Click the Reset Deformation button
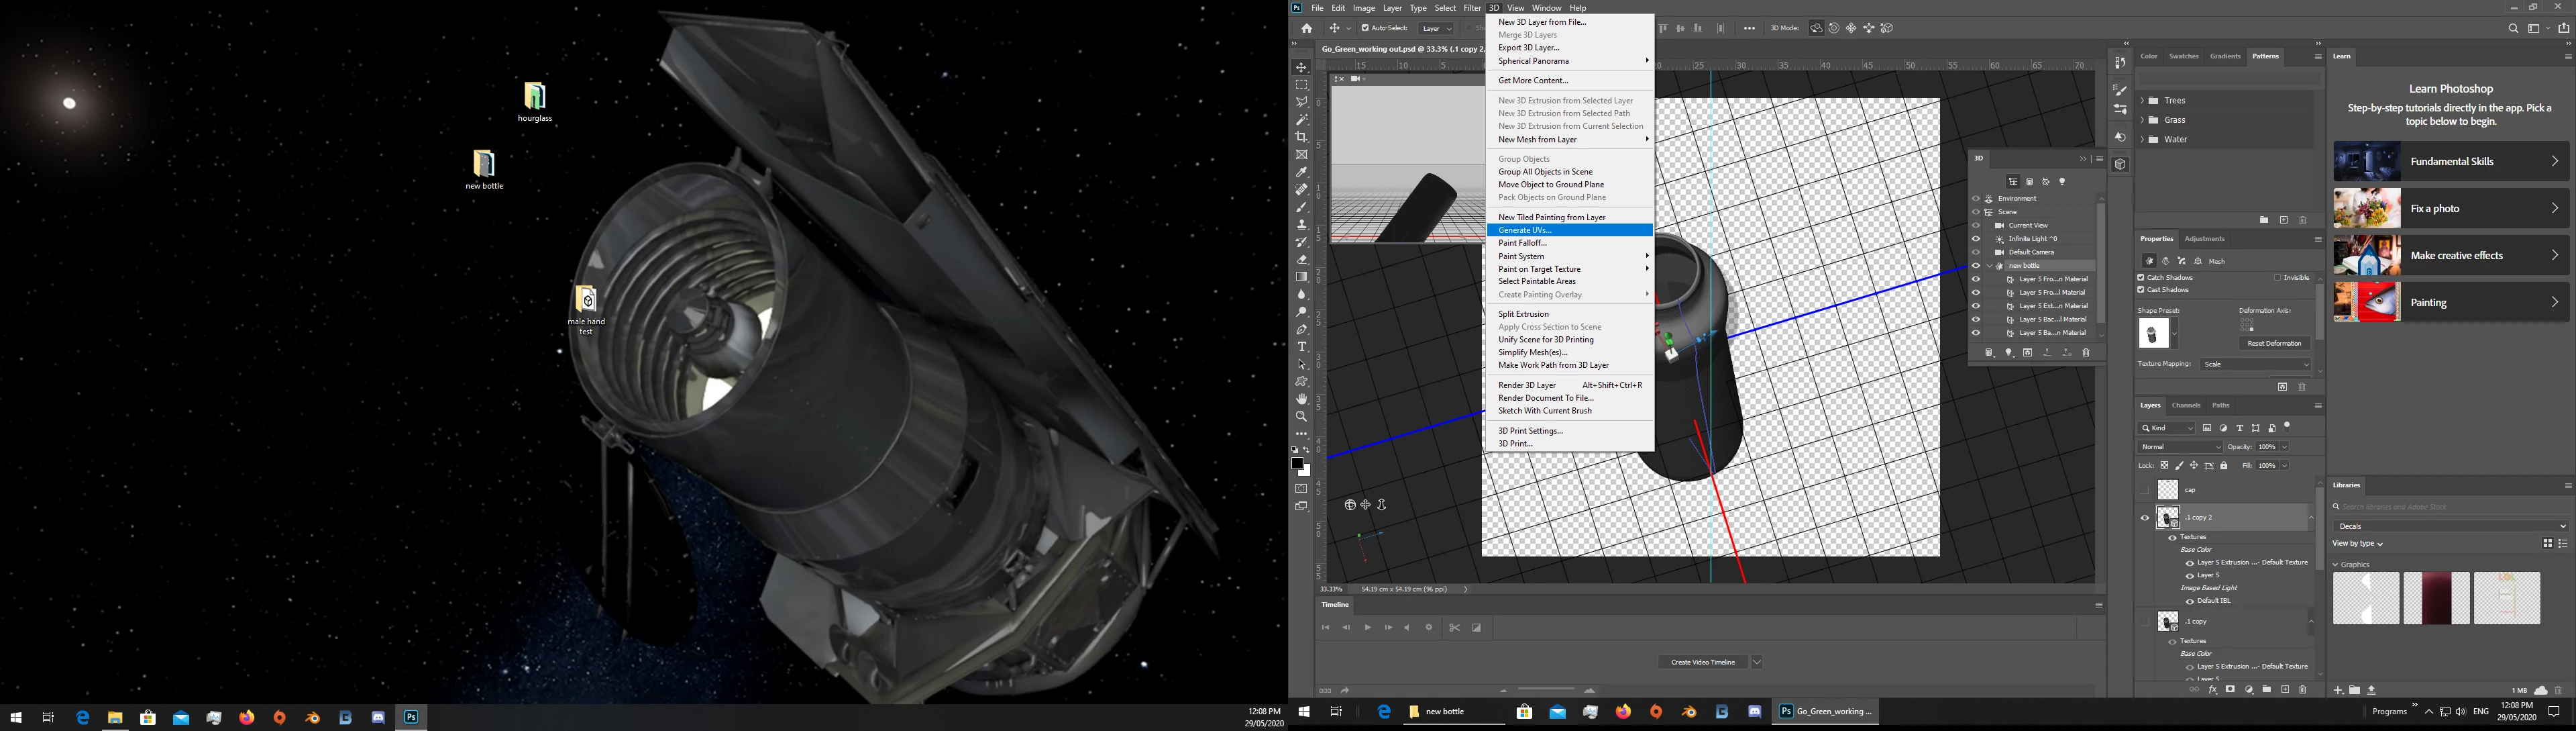 2274,344
